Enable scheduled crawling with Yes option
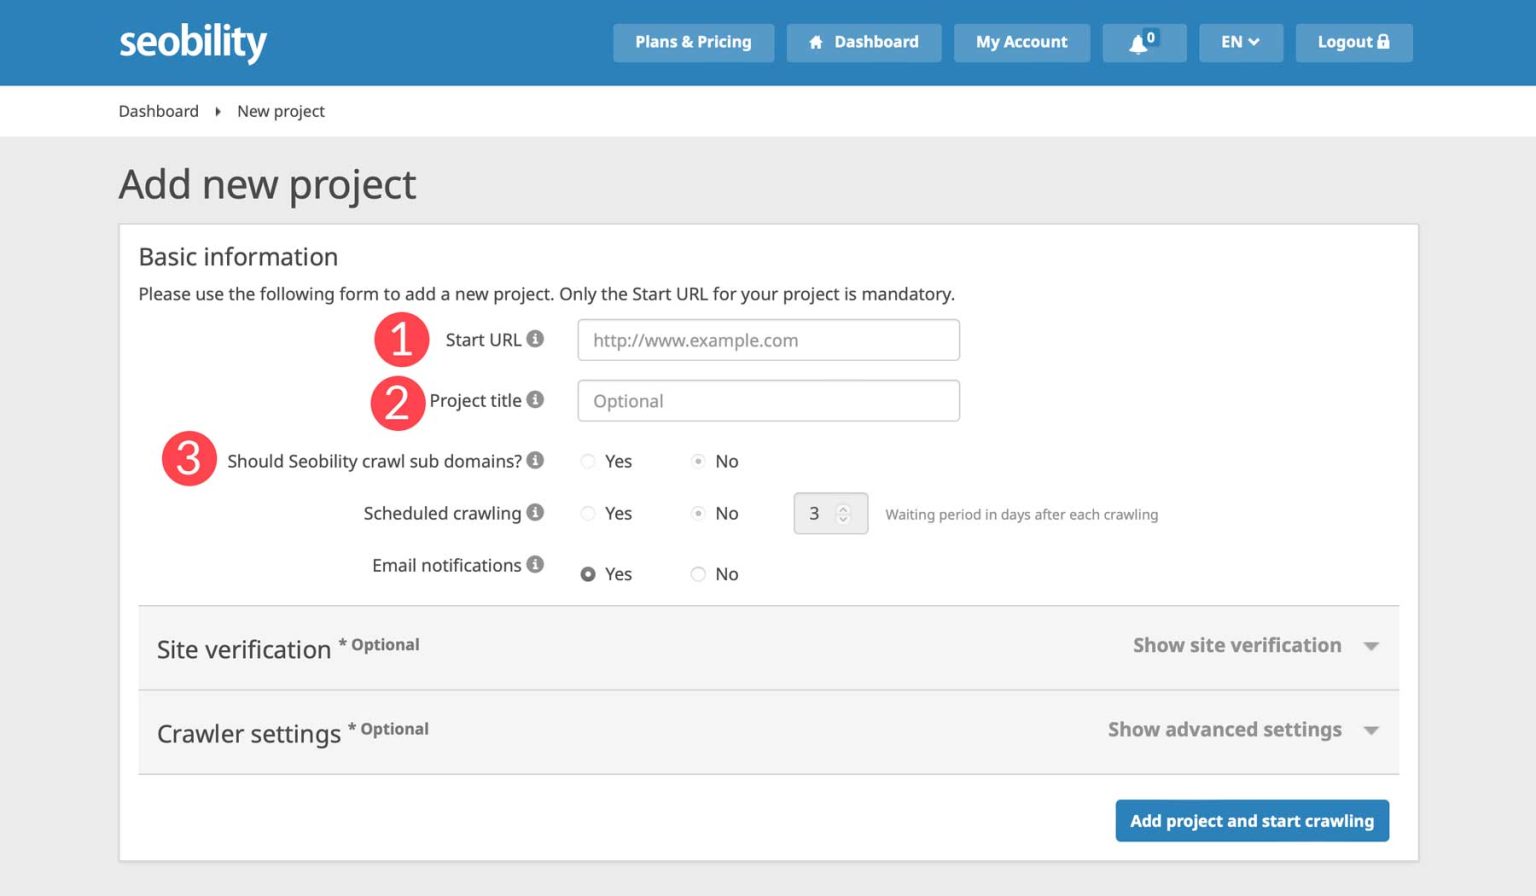The height and width of the screenshot is (896, 1536). (x=588, y=513)
